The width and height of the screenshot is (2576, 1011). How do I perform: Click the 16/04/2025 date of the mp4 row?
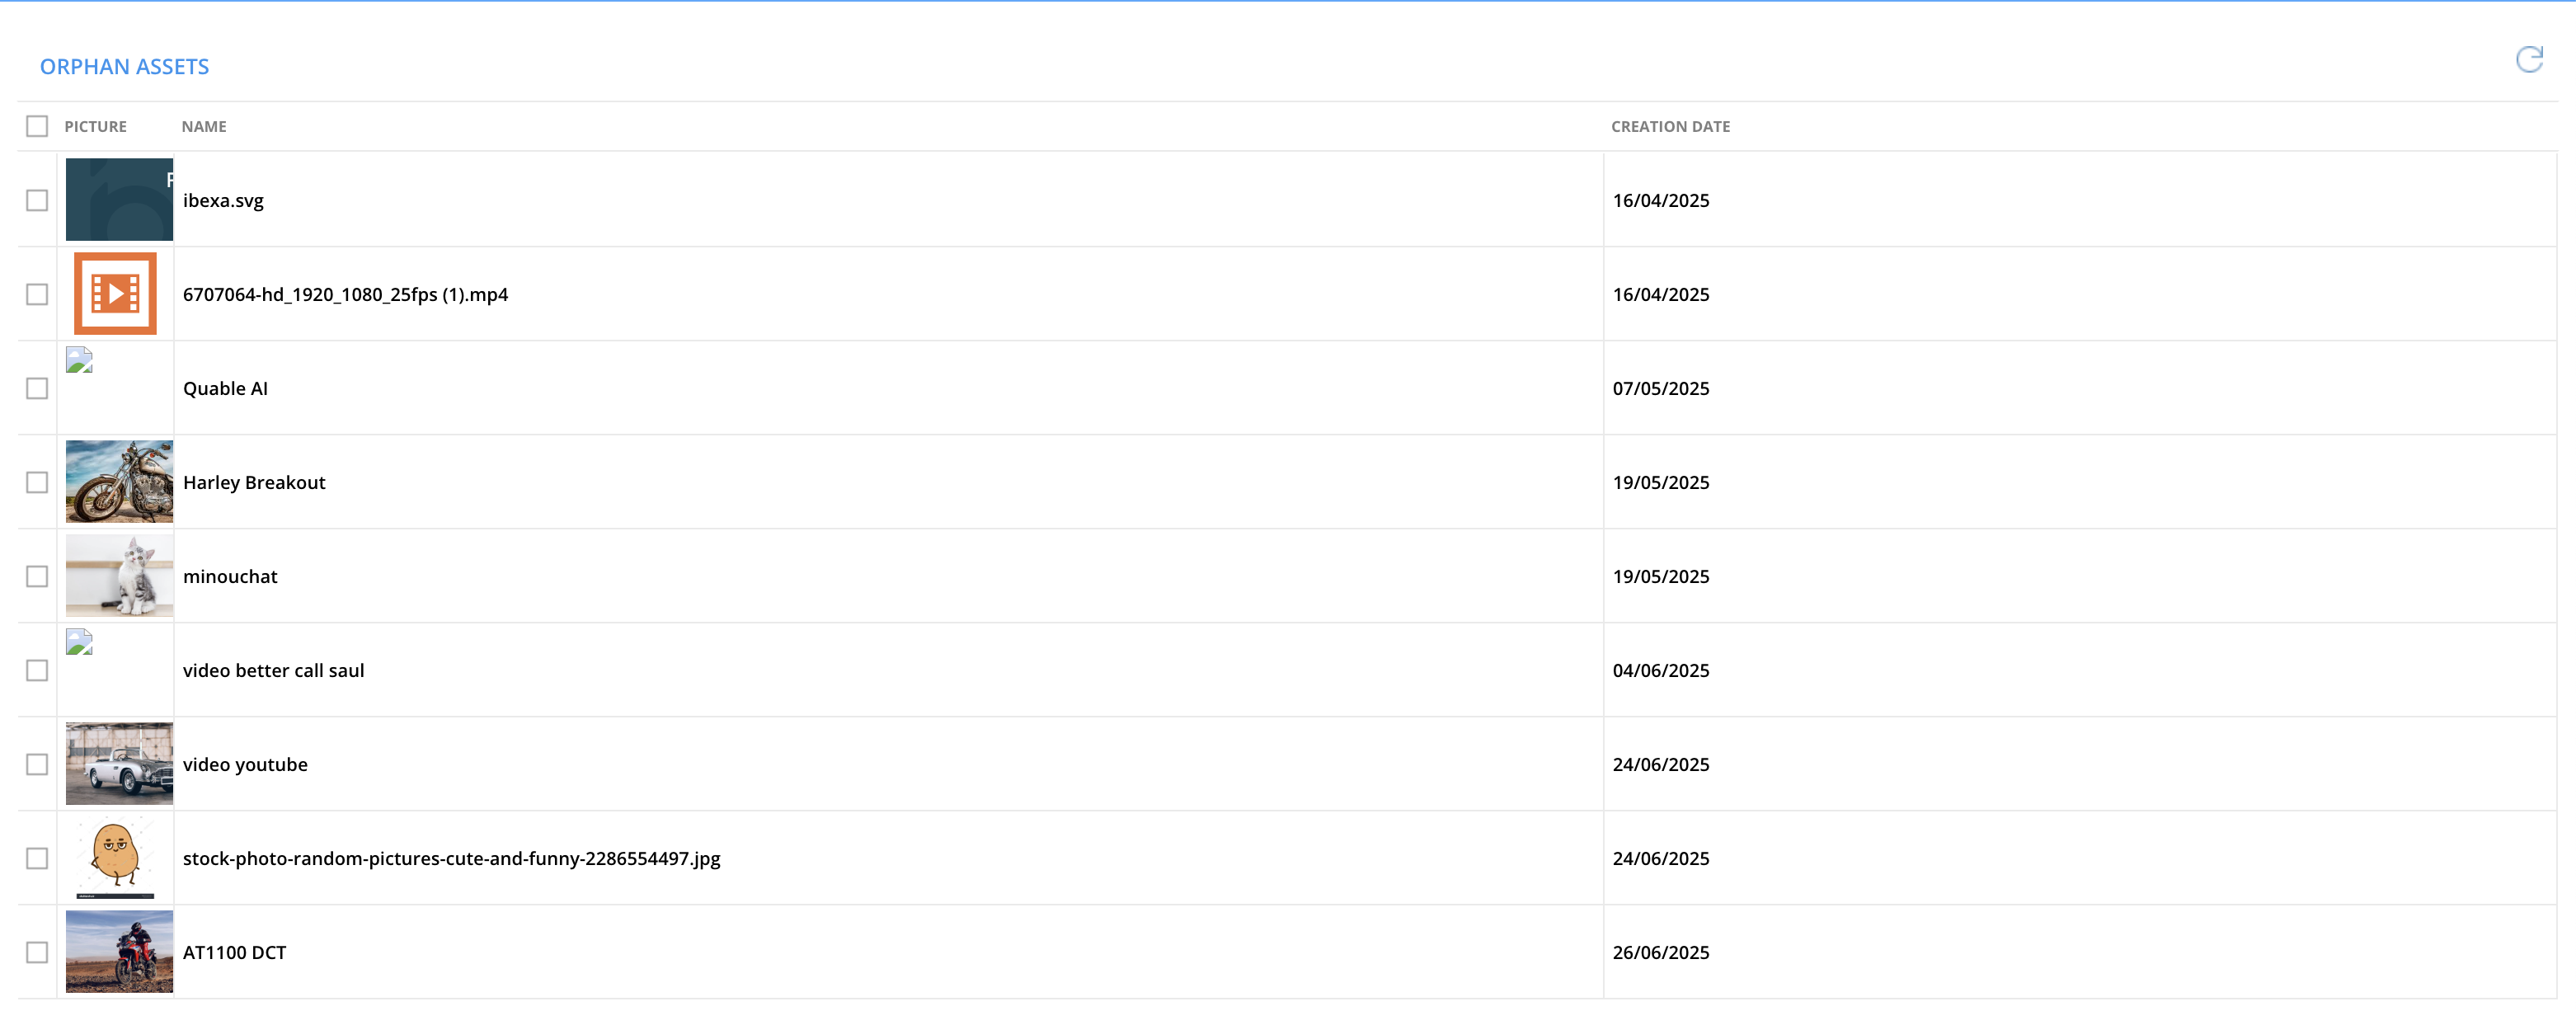pos(1660,294)
